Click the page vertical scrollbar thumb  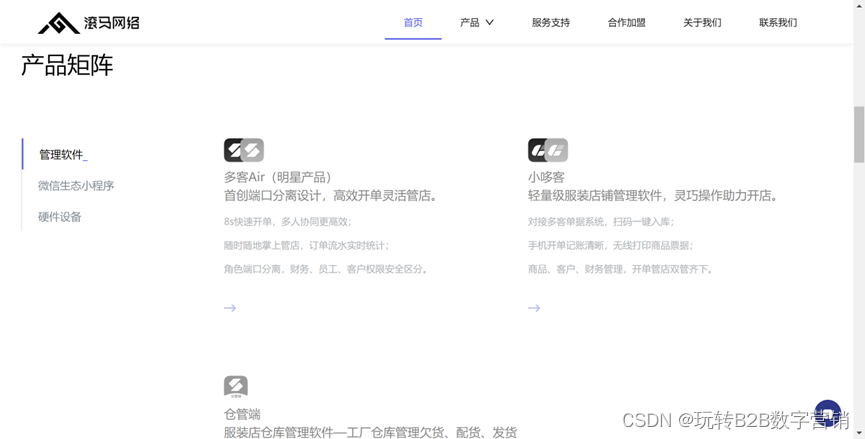(859, 134)
